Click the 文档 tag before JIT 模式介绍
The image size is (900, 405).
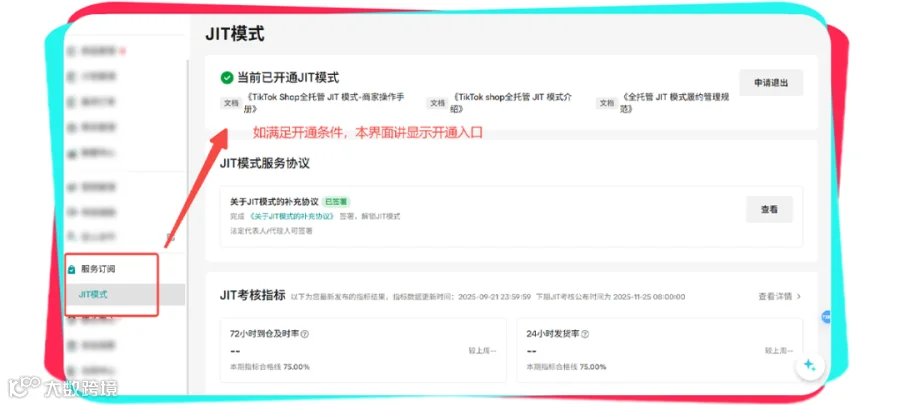coord(437,103)
